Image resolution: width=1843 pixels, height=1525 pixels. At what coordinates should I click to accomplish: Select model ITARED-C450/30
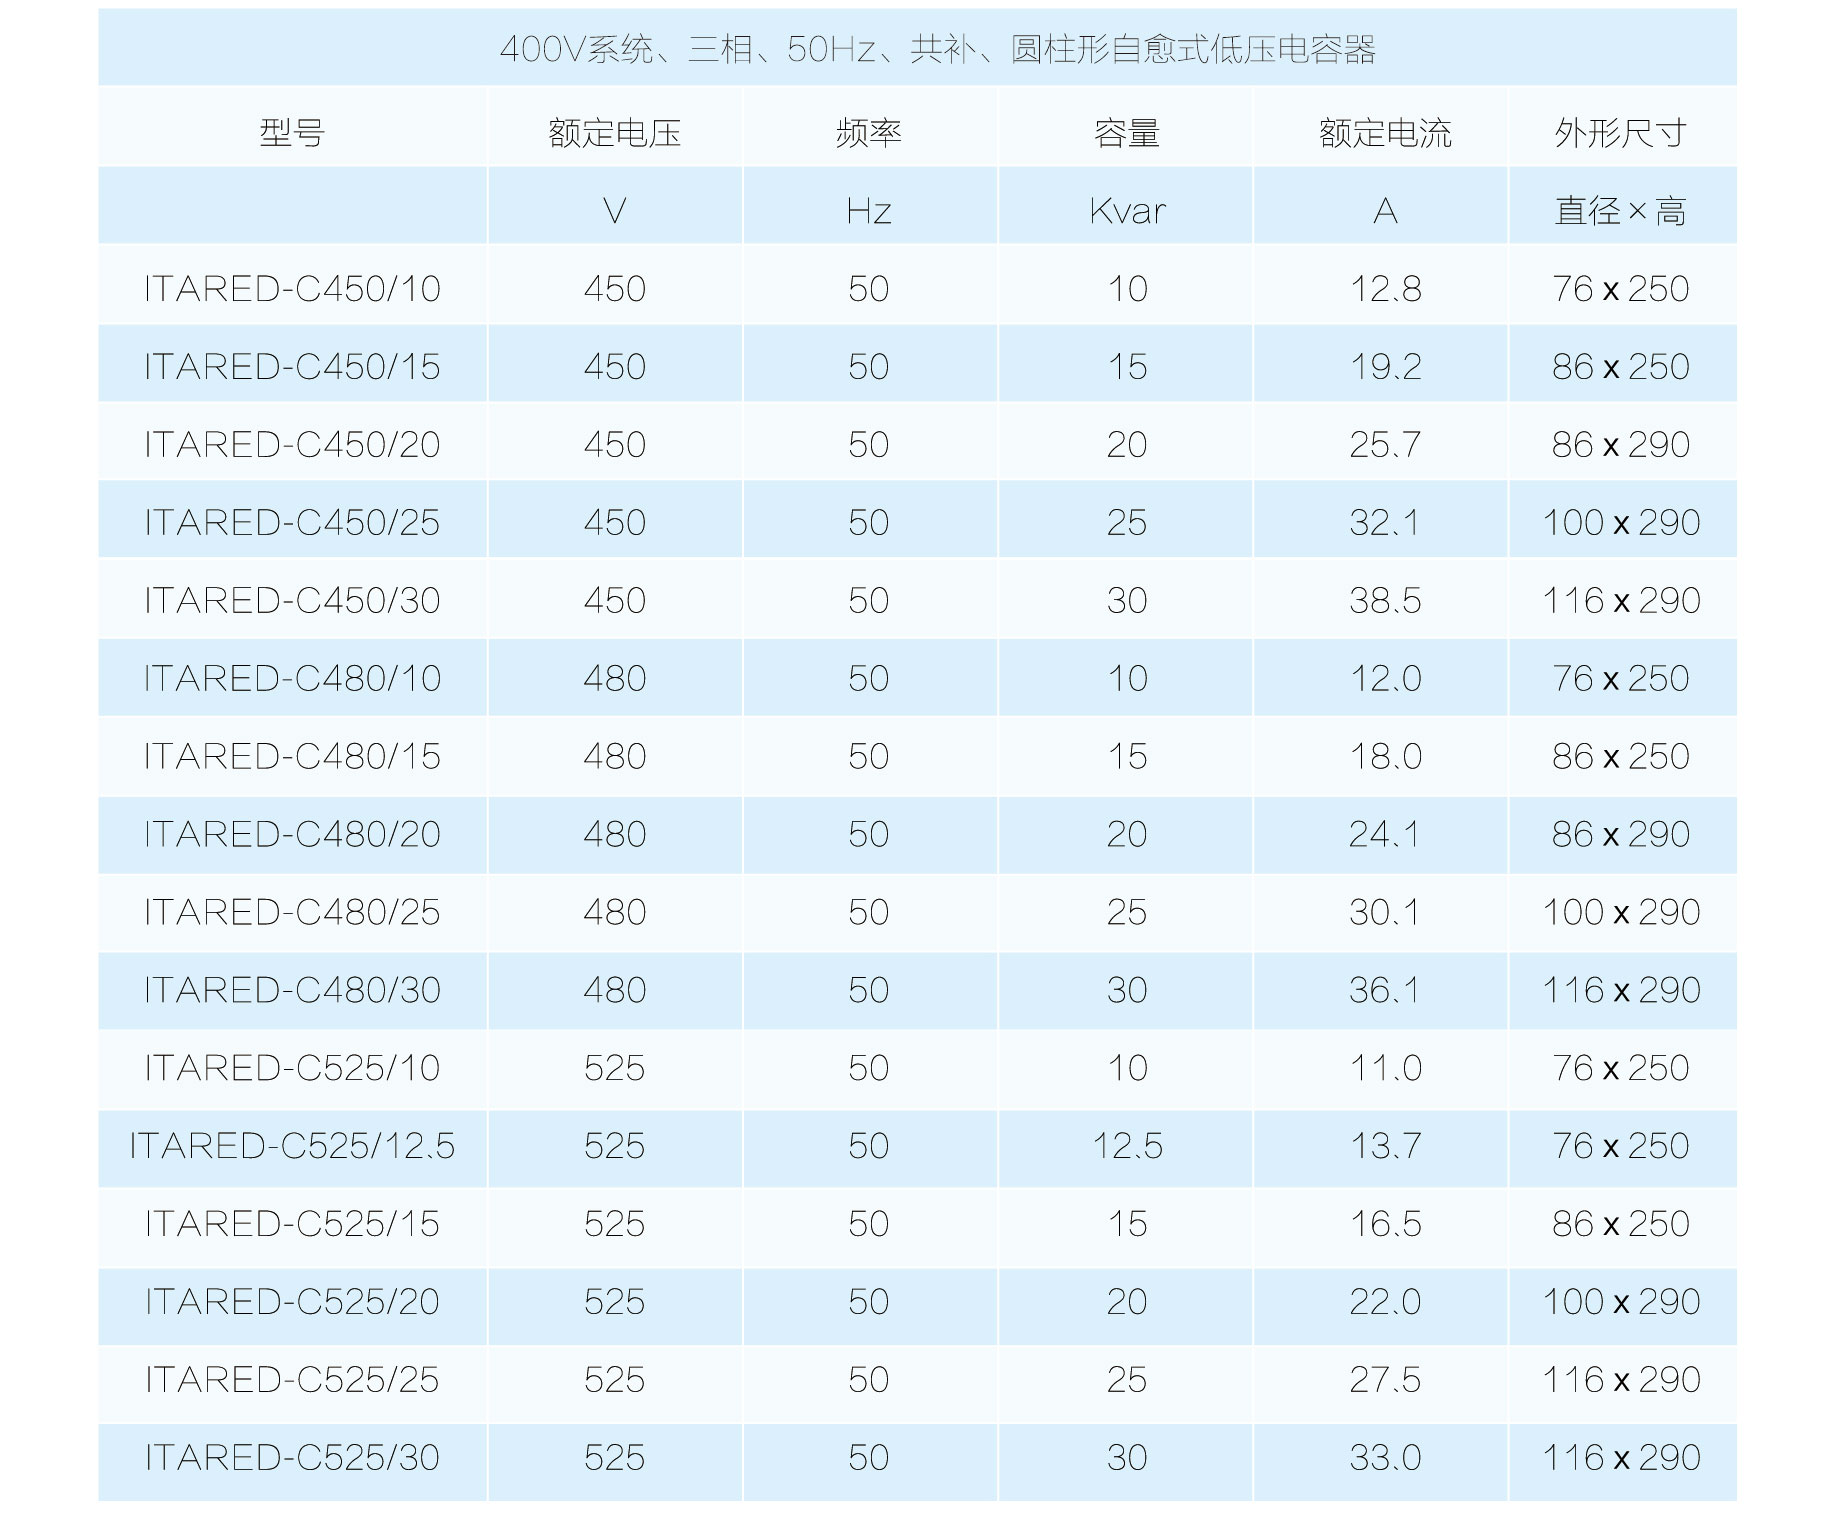pyautogui.click(x=292, y=601)
